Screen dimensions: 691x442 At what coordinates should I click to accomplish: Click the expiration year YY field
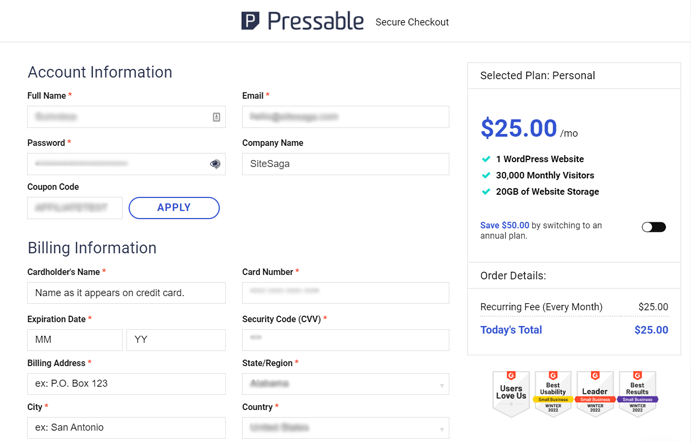[x=176, y=340]
